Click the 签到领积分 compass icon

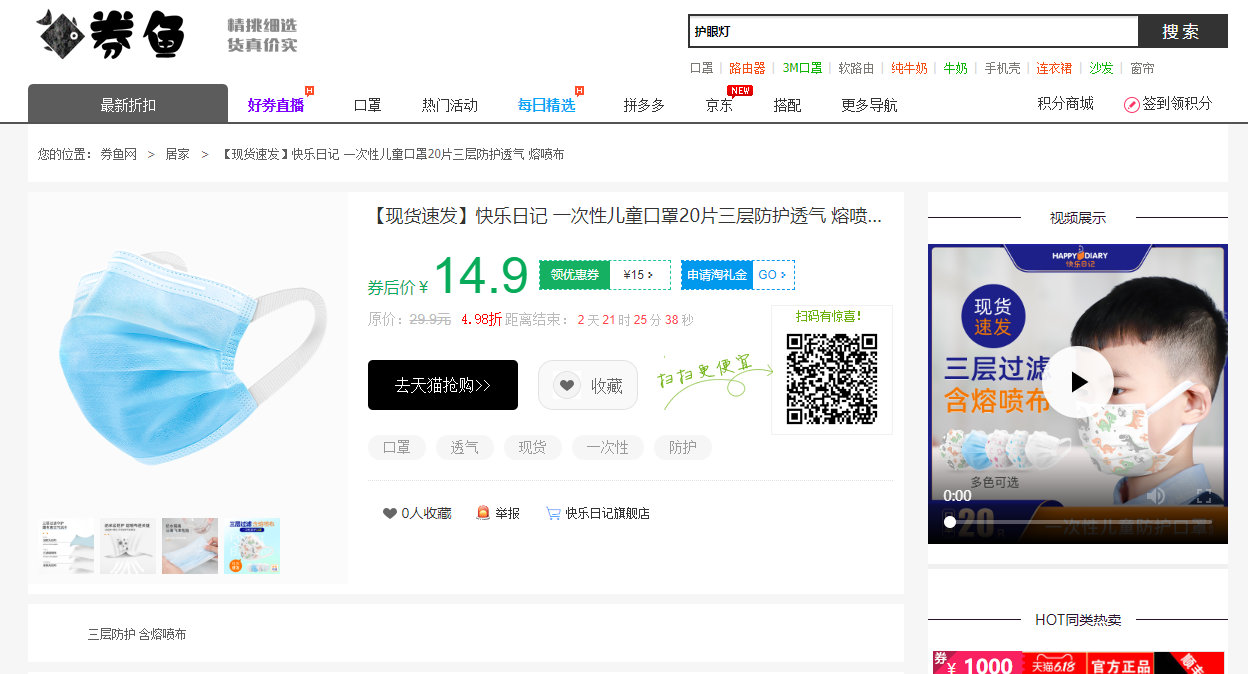(x=1131, y=104)
